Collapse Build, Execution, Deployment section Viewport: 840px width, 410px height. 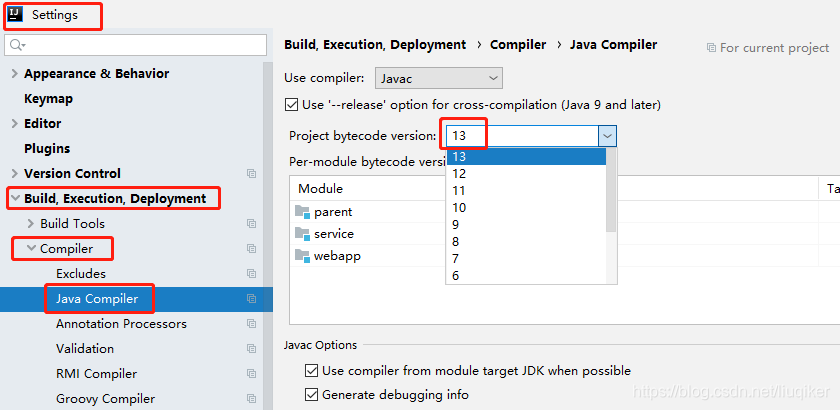pyautogui.click(x=14, y=199)
